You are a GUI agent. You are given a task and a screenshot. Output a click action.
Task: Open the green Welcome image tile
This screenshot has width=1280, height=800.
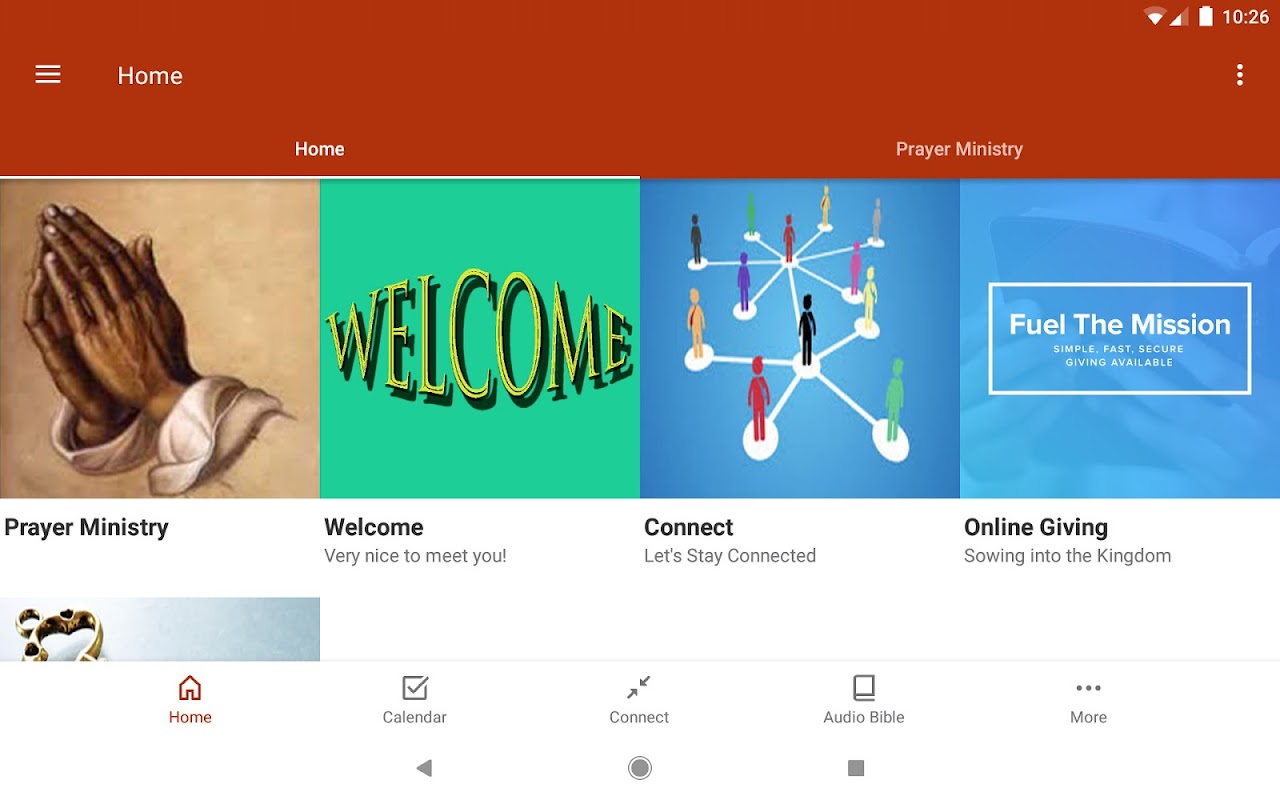coord(480,339)
